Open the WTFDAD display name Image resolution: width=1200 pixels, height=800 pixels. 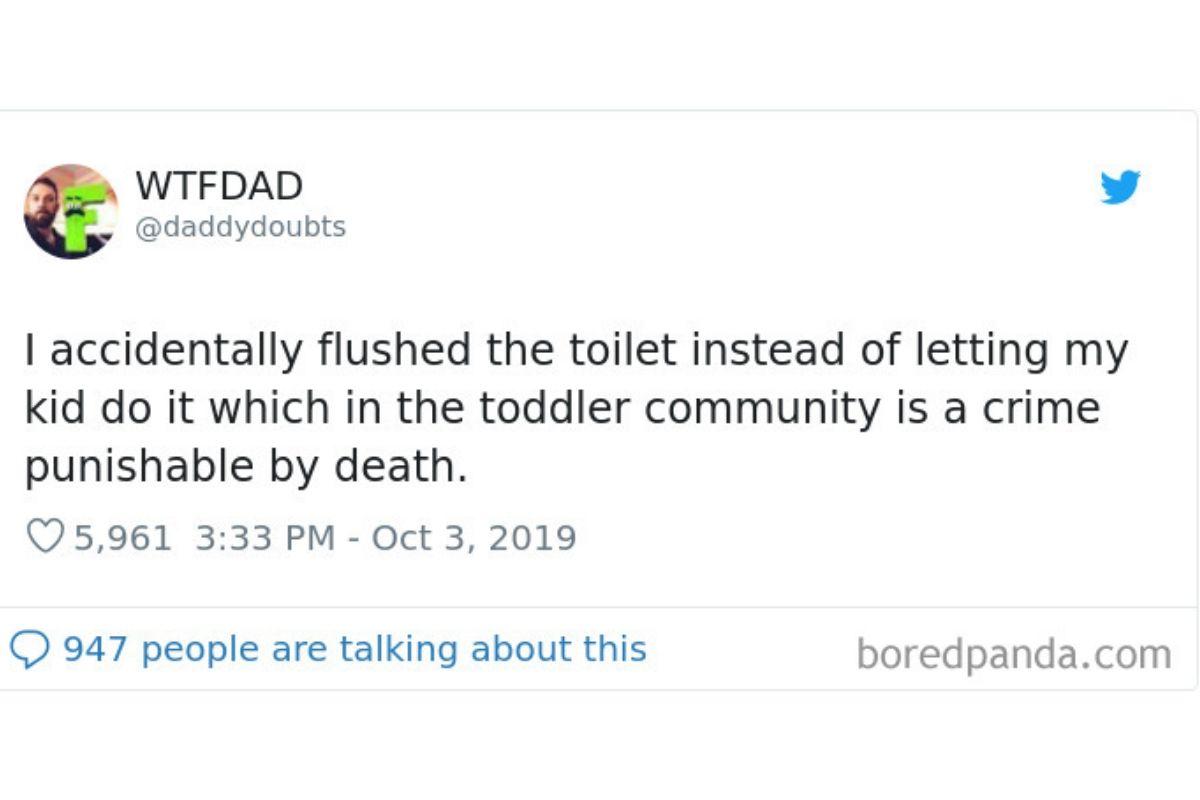click(218, 185)
